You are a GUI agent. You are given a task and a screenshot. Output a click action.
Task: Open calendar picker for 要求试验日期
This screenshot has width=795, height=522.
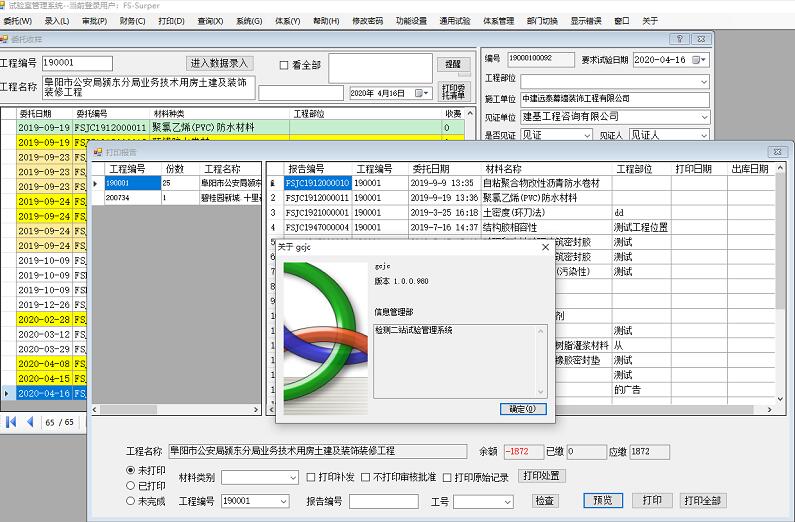point(701,60)
